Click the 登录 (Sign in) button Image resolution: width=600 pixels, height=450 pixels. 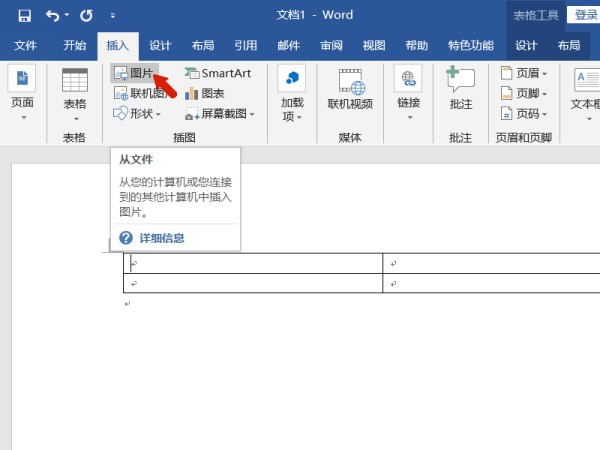tap(584, 14)
